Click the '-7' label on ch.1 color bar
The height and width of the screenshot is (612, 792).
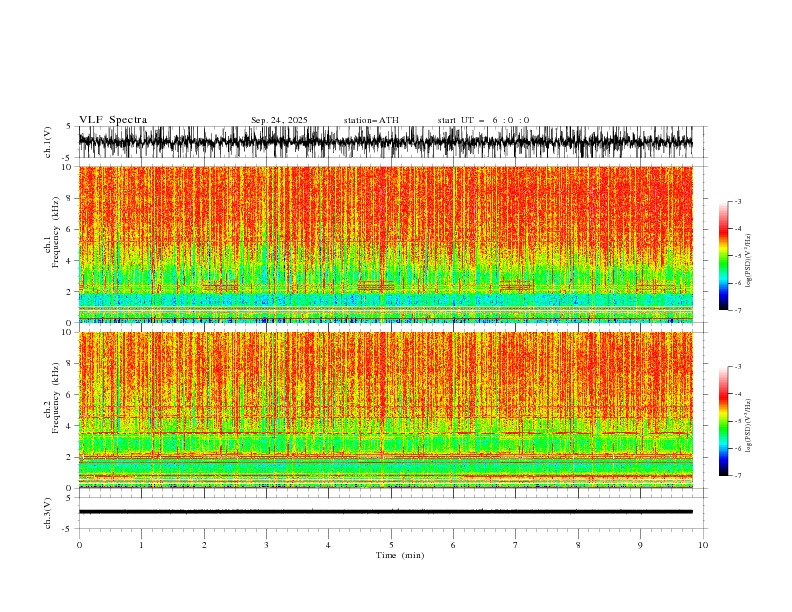[738, 310]
